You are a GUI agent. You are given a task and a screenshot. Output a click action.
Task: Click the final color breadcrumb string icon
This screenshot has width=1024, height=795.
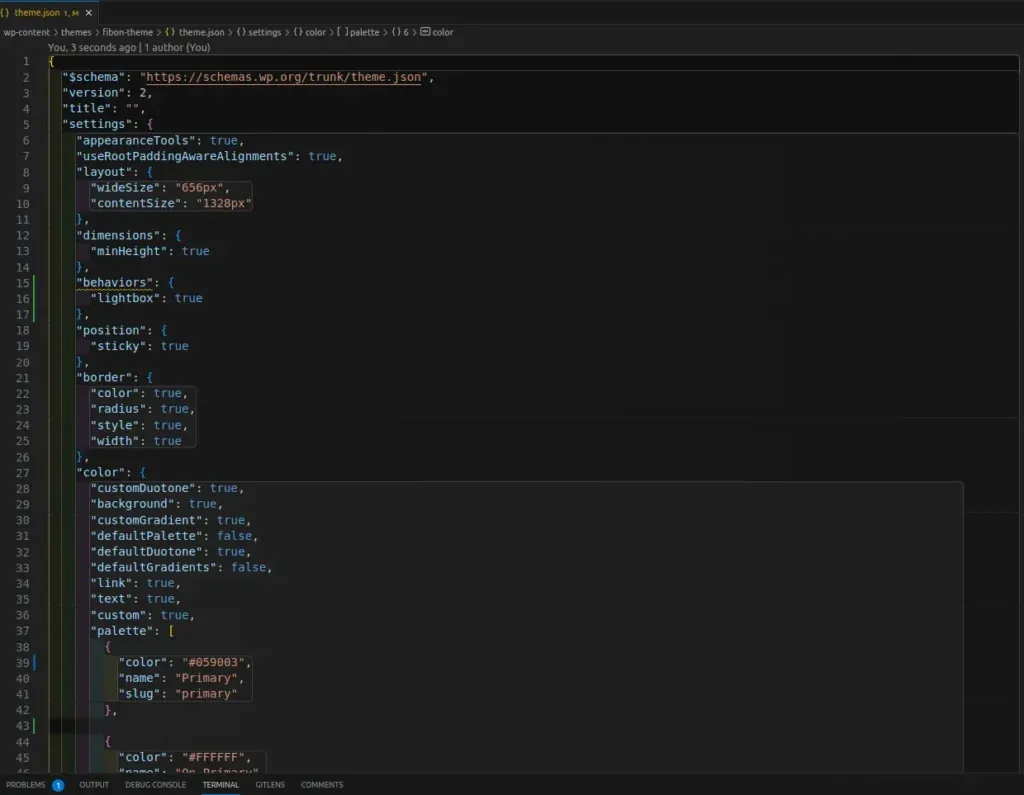point(425,31)
